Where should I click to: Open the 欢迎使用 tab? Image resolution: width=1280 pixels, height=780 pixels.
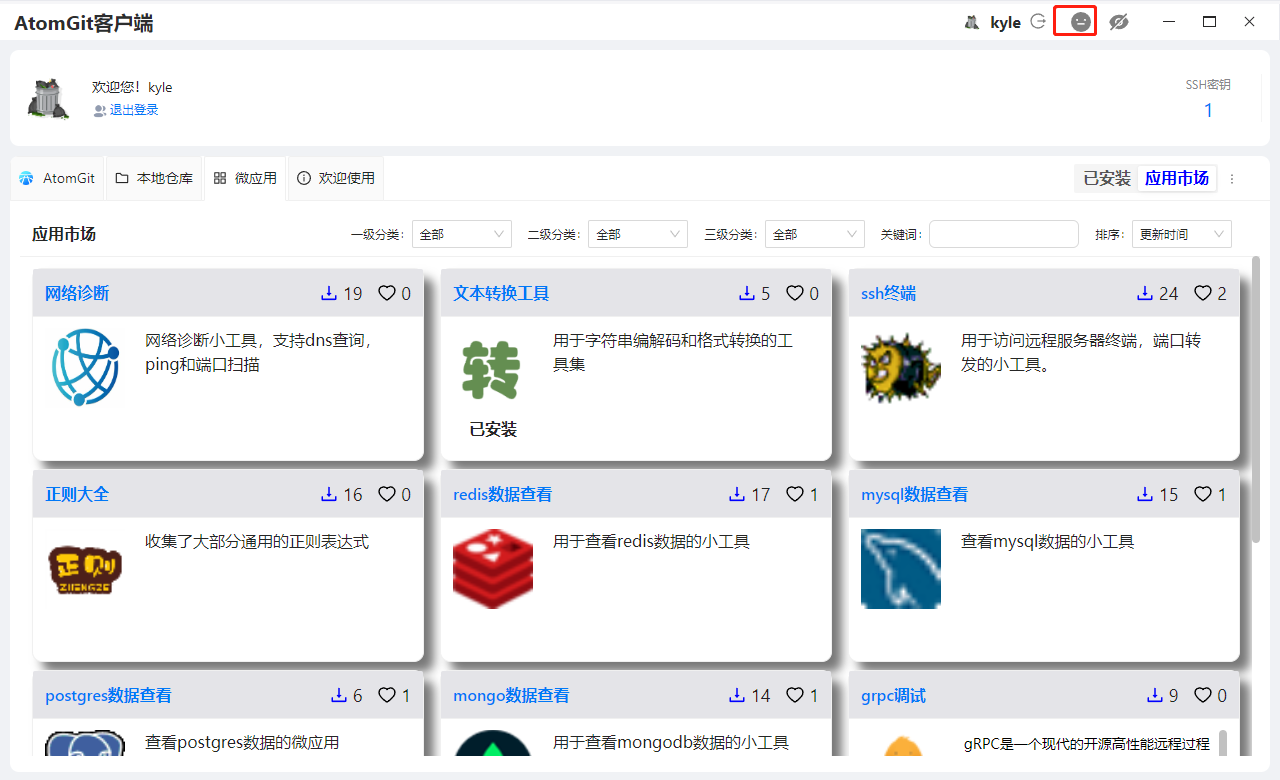pos(336,178)
